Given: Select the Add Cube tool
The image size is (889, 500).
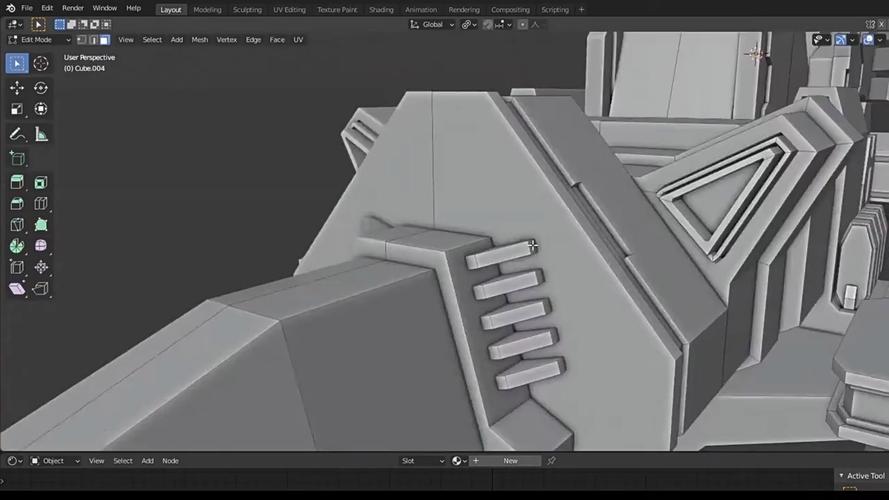Looking at the screenshot, I should [17, 159].
